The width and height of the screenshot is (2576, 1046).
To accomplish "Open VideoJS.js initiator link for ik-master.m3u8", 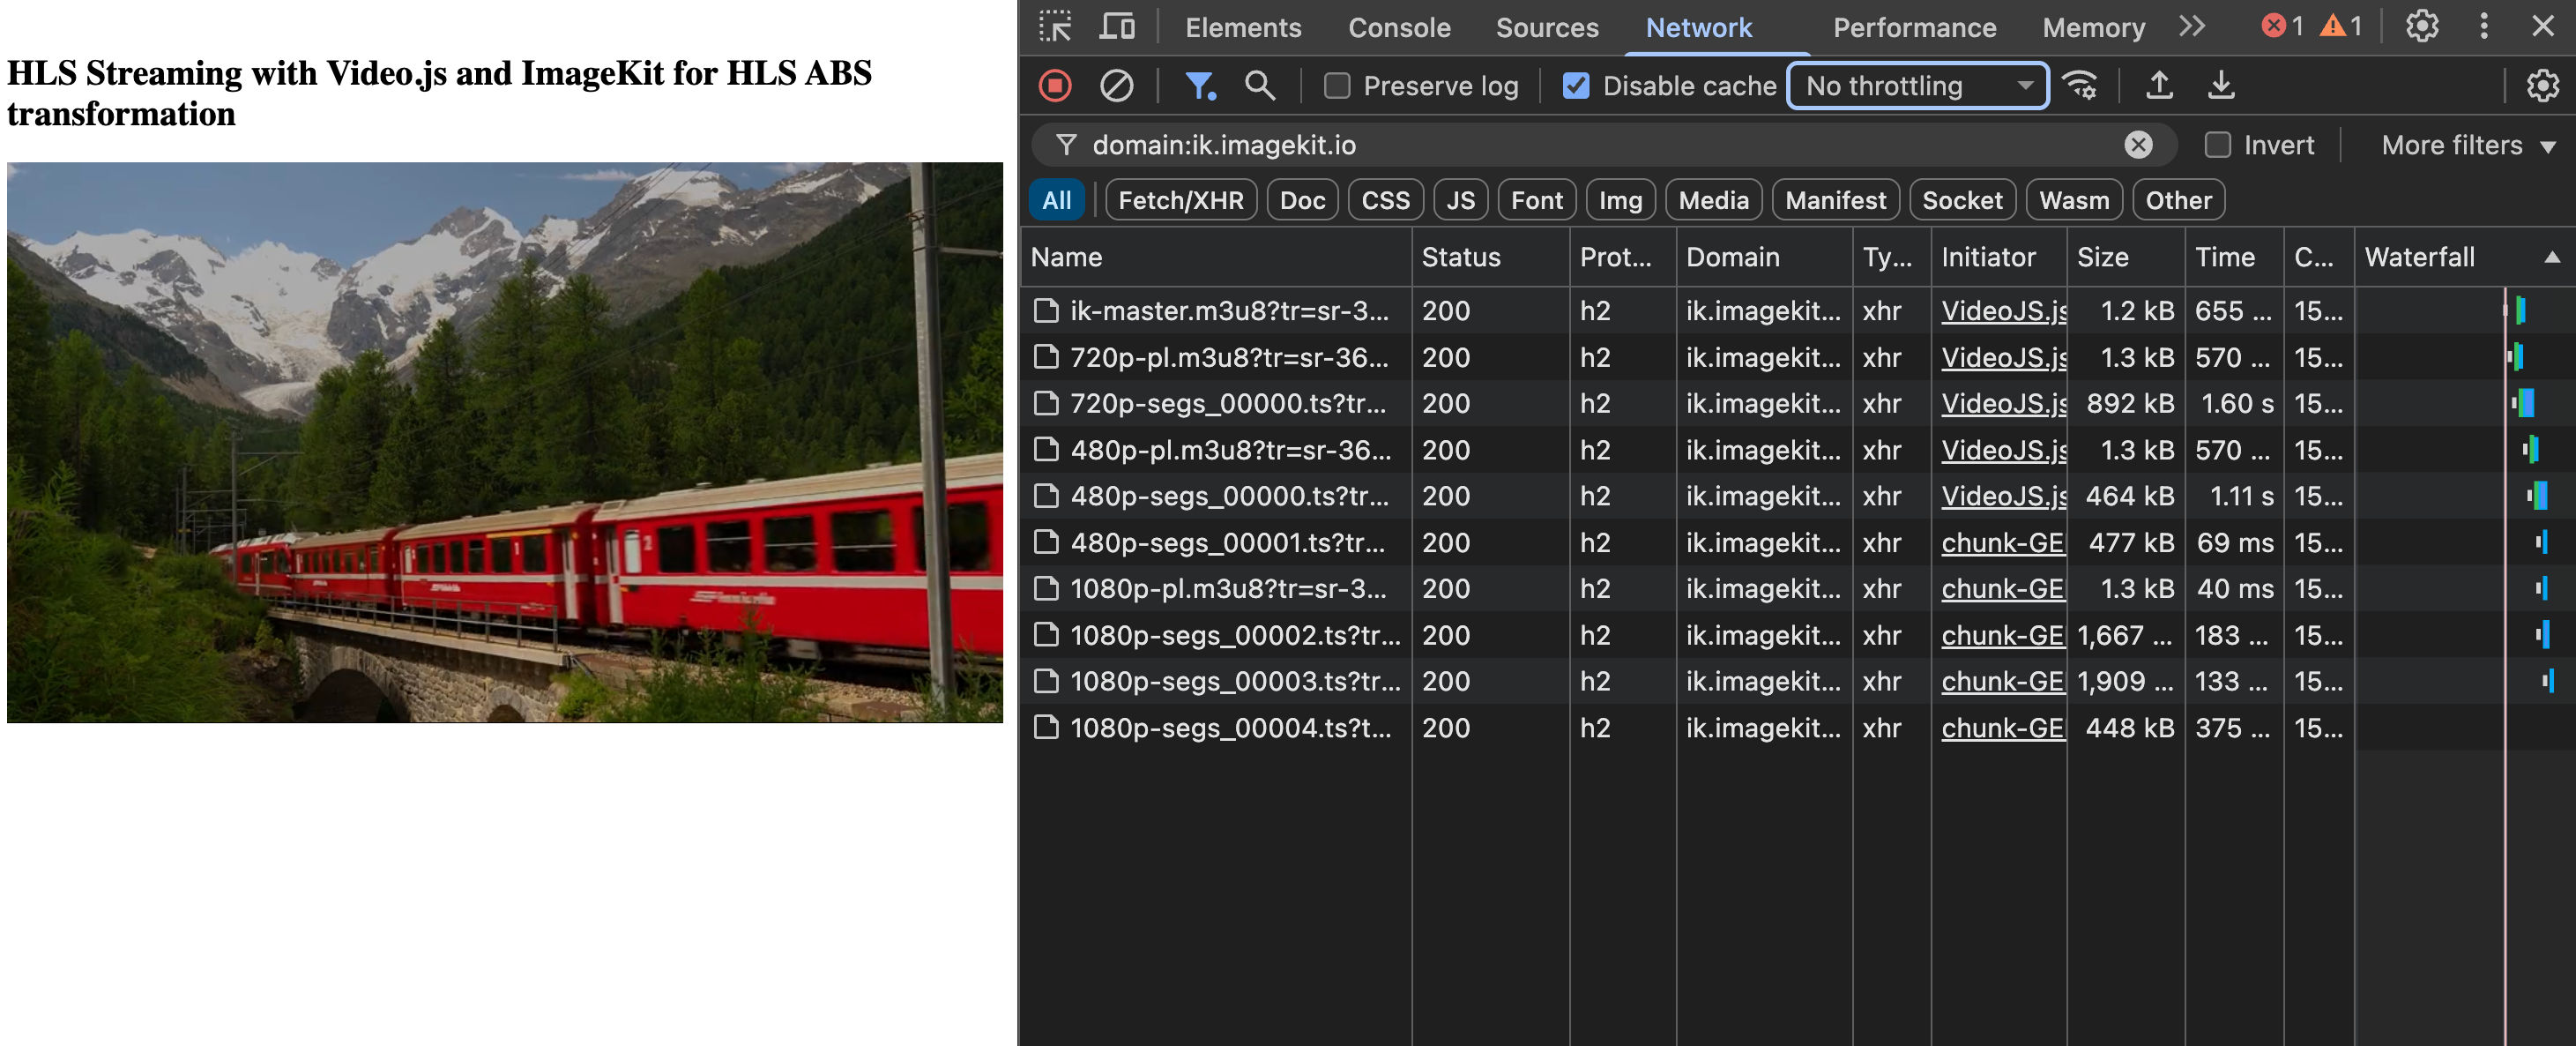I will 2003,311.
